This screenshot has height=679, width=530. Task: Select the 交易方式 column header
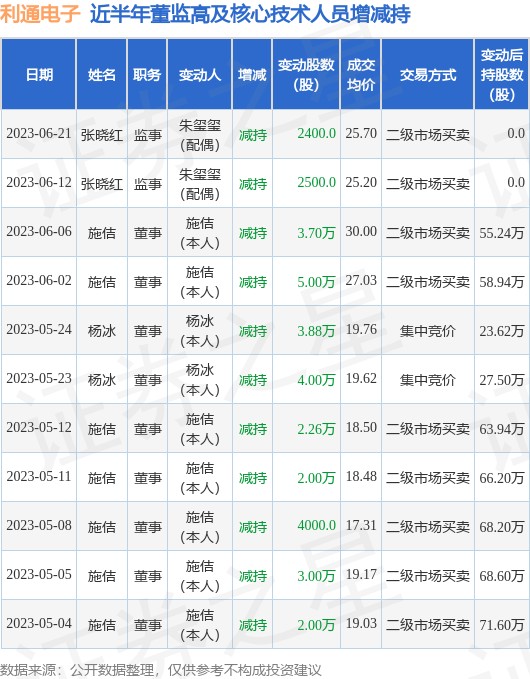tap(428, 74)
